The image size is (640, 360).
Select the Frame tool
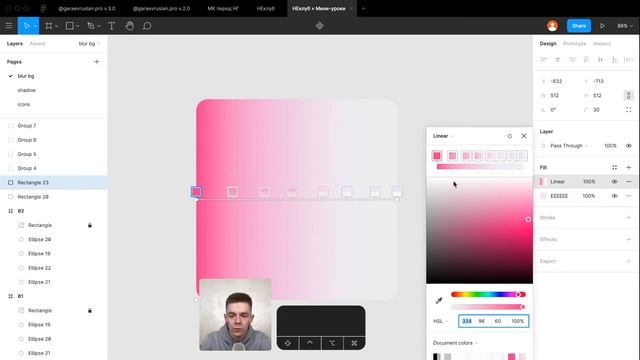(49, 26)
